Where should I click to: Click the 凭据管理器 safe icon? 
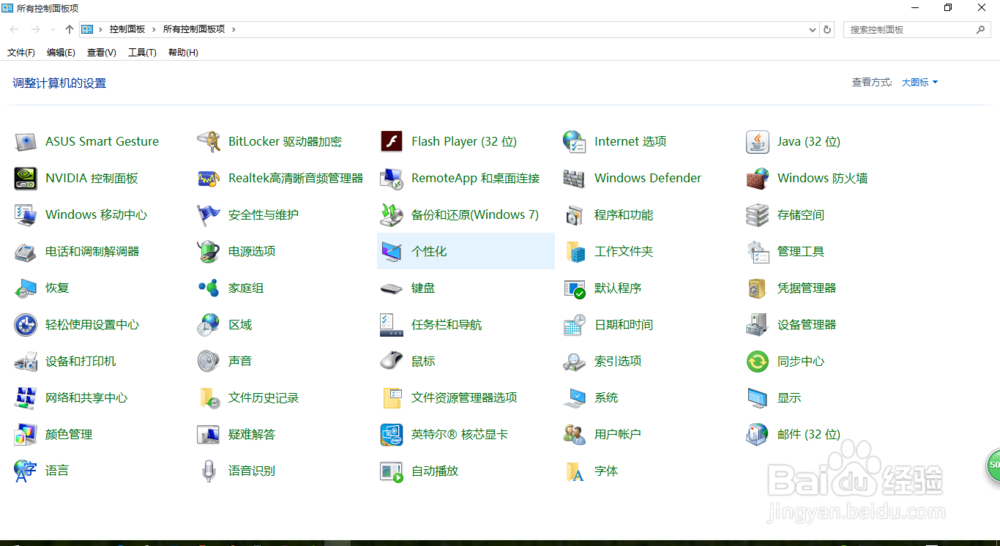[757, 288]
